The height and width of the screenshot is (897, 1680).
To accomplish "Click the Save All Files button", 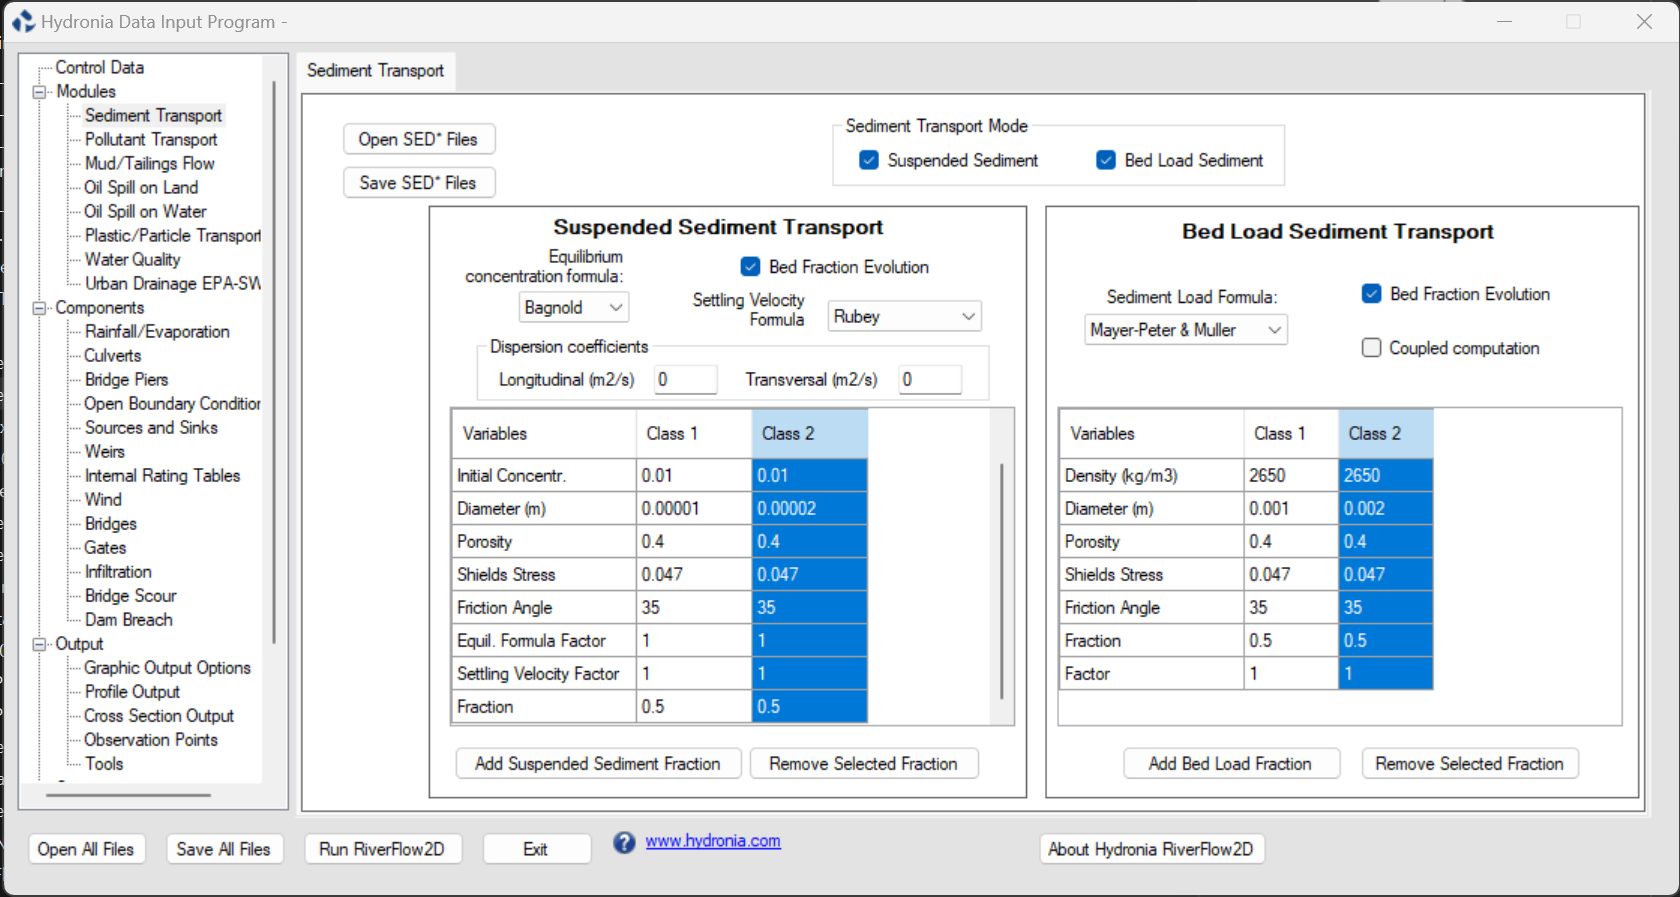I will [x=223, y=849].
